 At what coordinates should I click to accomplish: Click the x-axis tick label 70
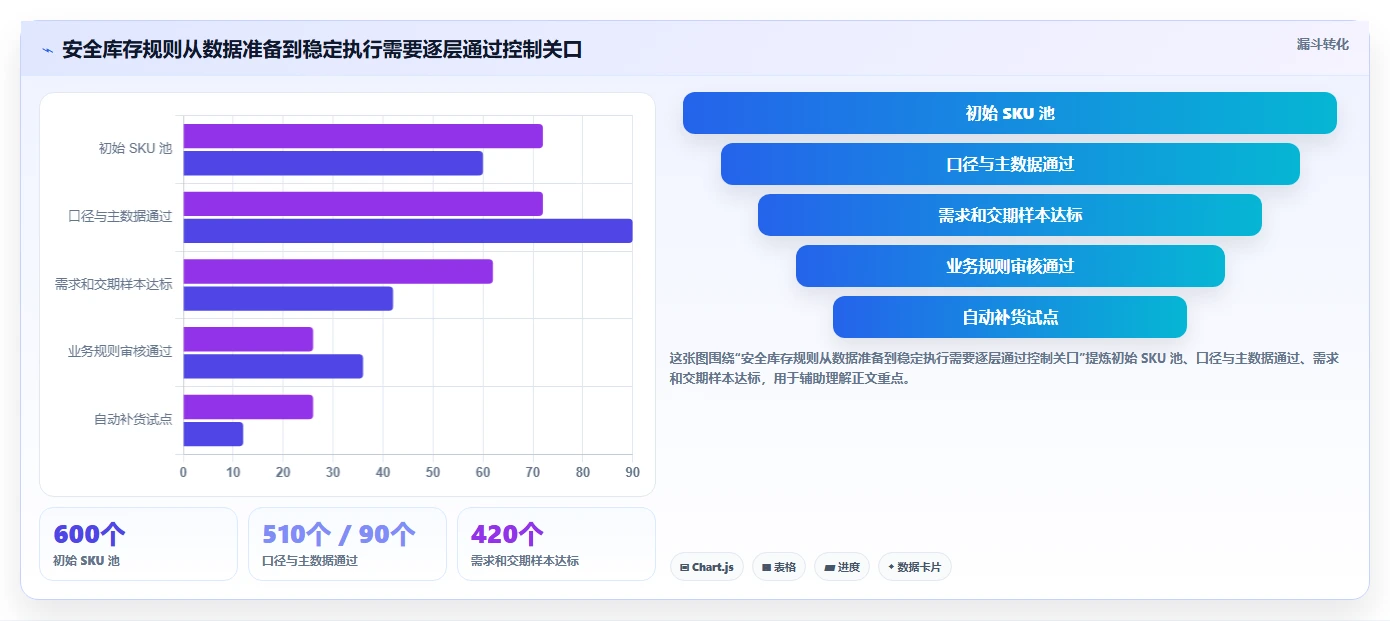533,472
